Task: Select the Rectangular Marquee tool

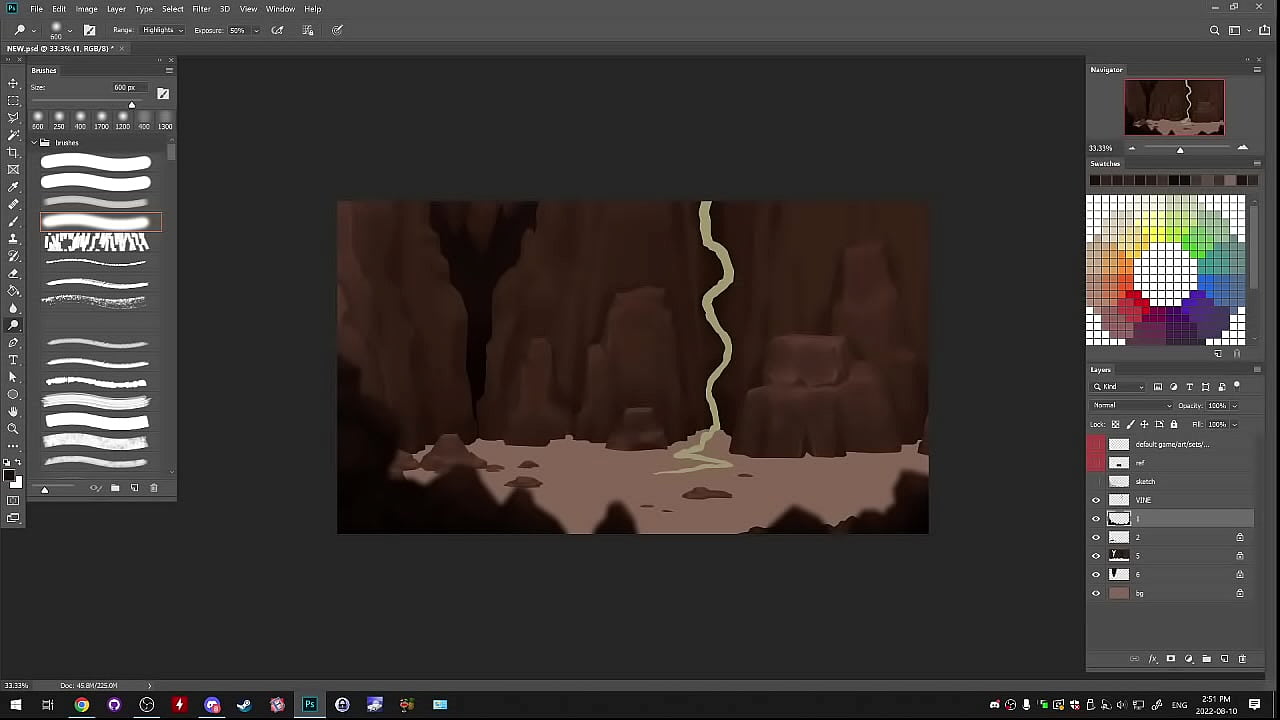Action: coord(13,100)
